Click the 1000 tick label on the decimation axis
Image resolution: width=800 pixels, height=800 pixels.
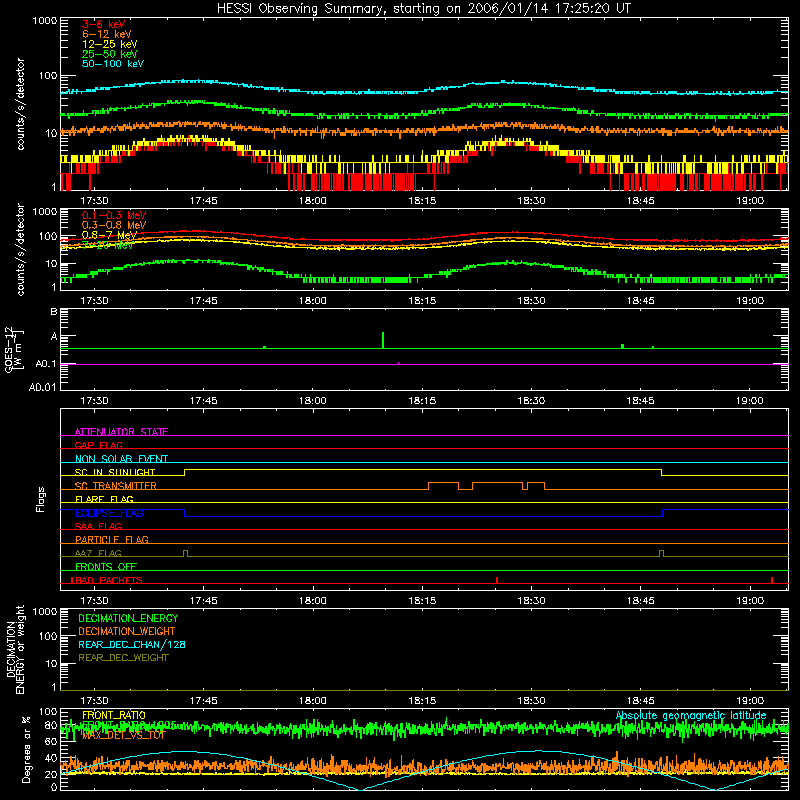tap(45, 611)
